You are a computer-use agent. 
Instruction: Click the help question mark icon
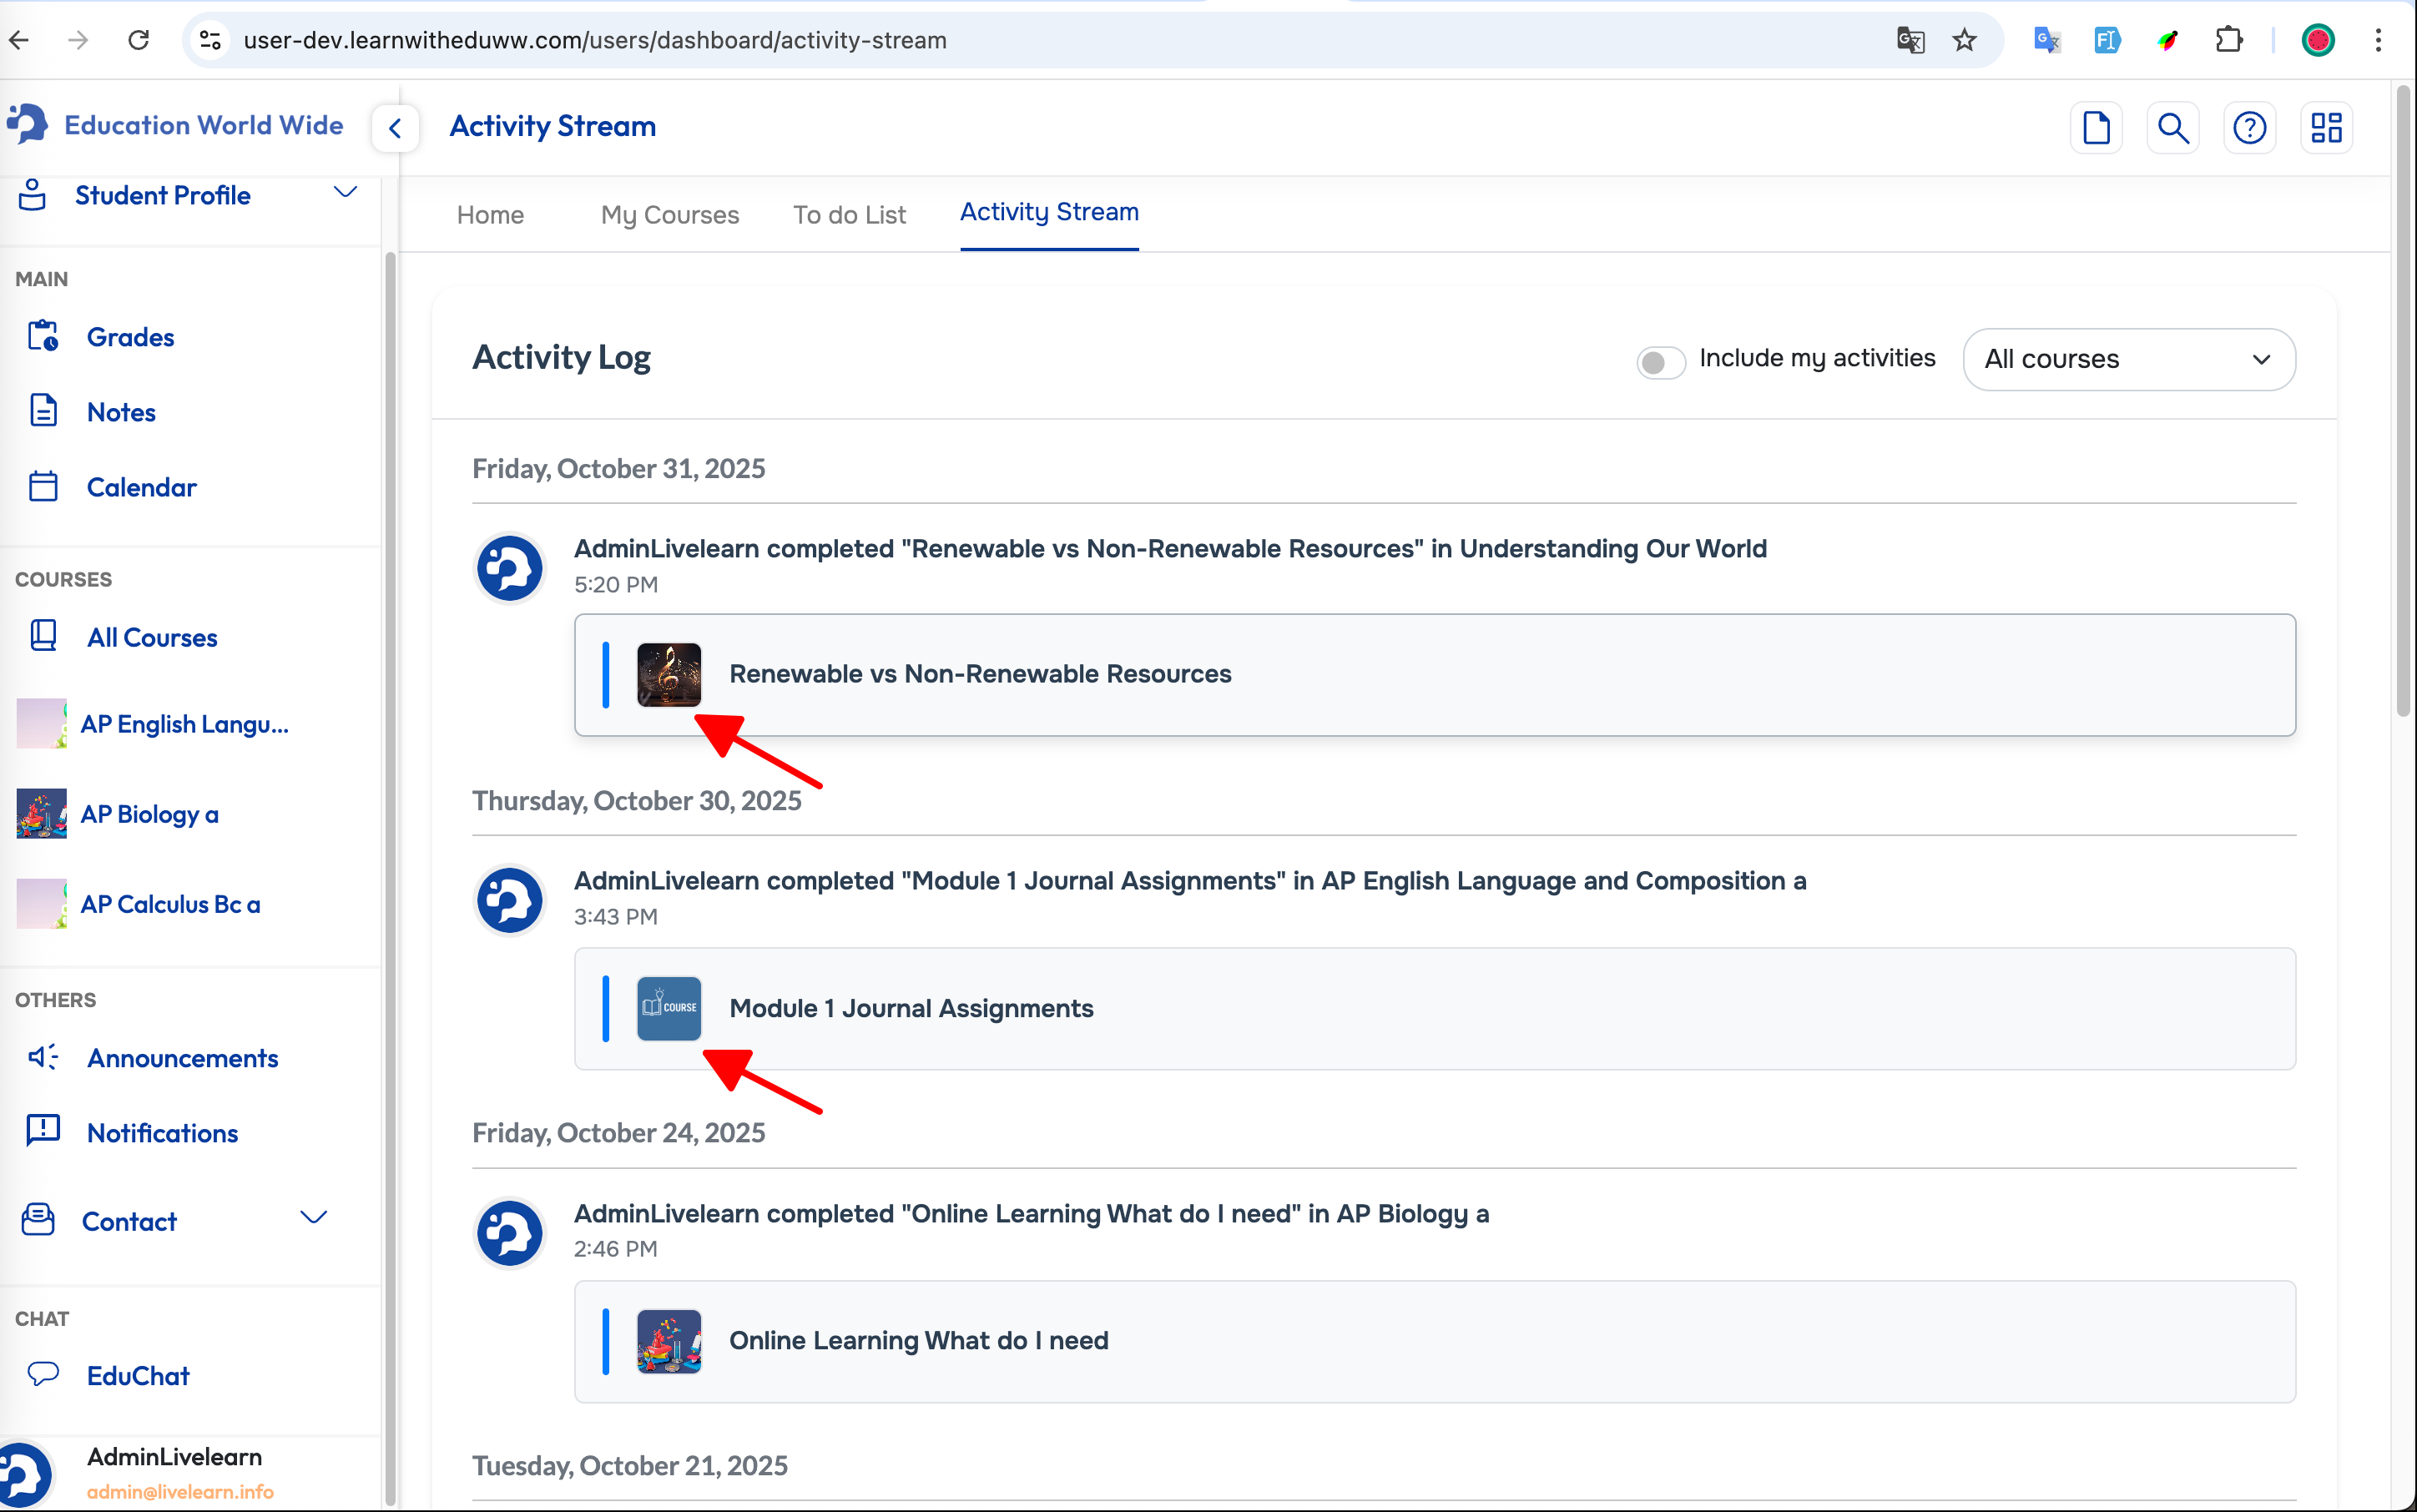coord(2249,128)
